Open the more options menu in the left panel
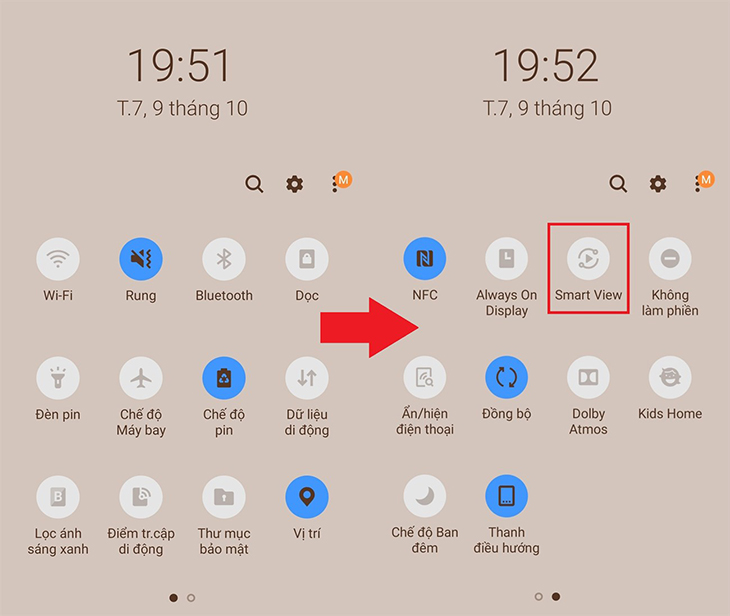Viewport: 730px width, 616px height. coord(335,184)
